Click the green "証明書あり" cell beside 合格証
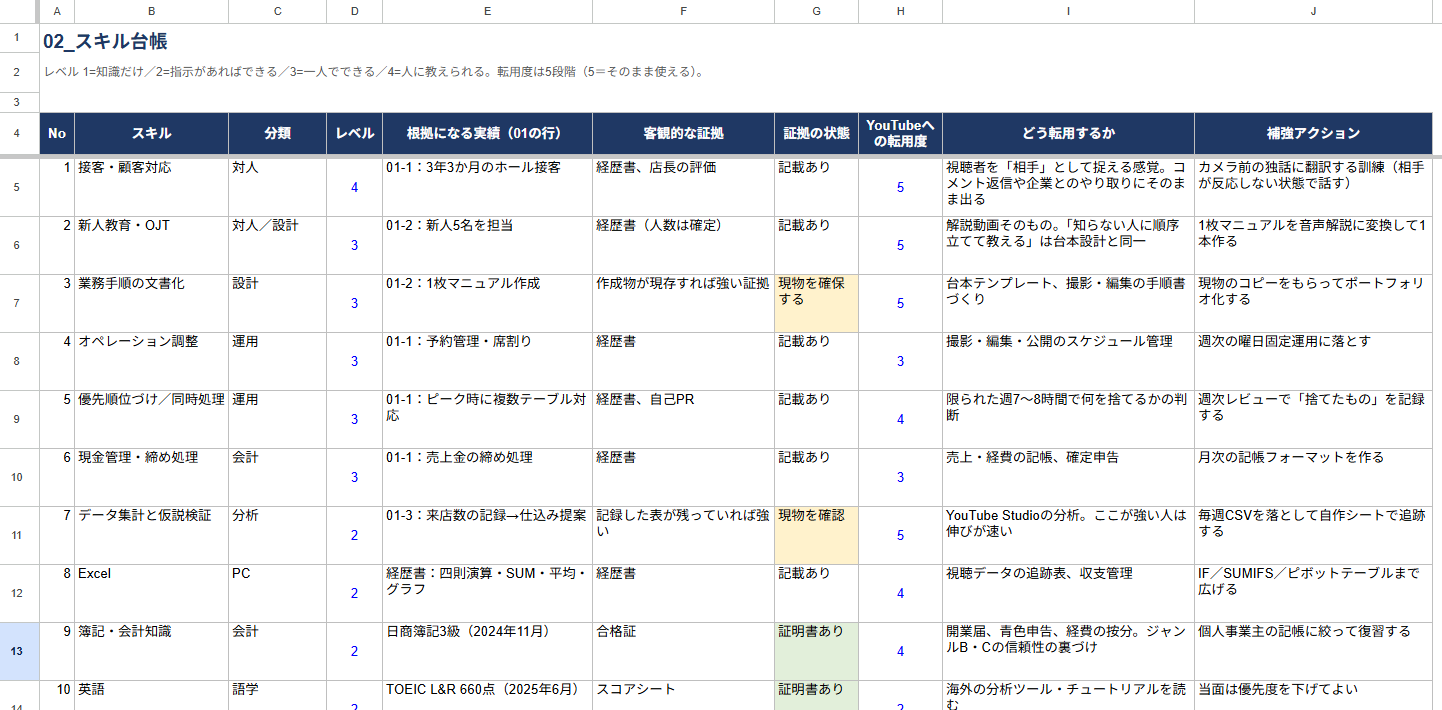1442x710 pixels. pos(816,651)
